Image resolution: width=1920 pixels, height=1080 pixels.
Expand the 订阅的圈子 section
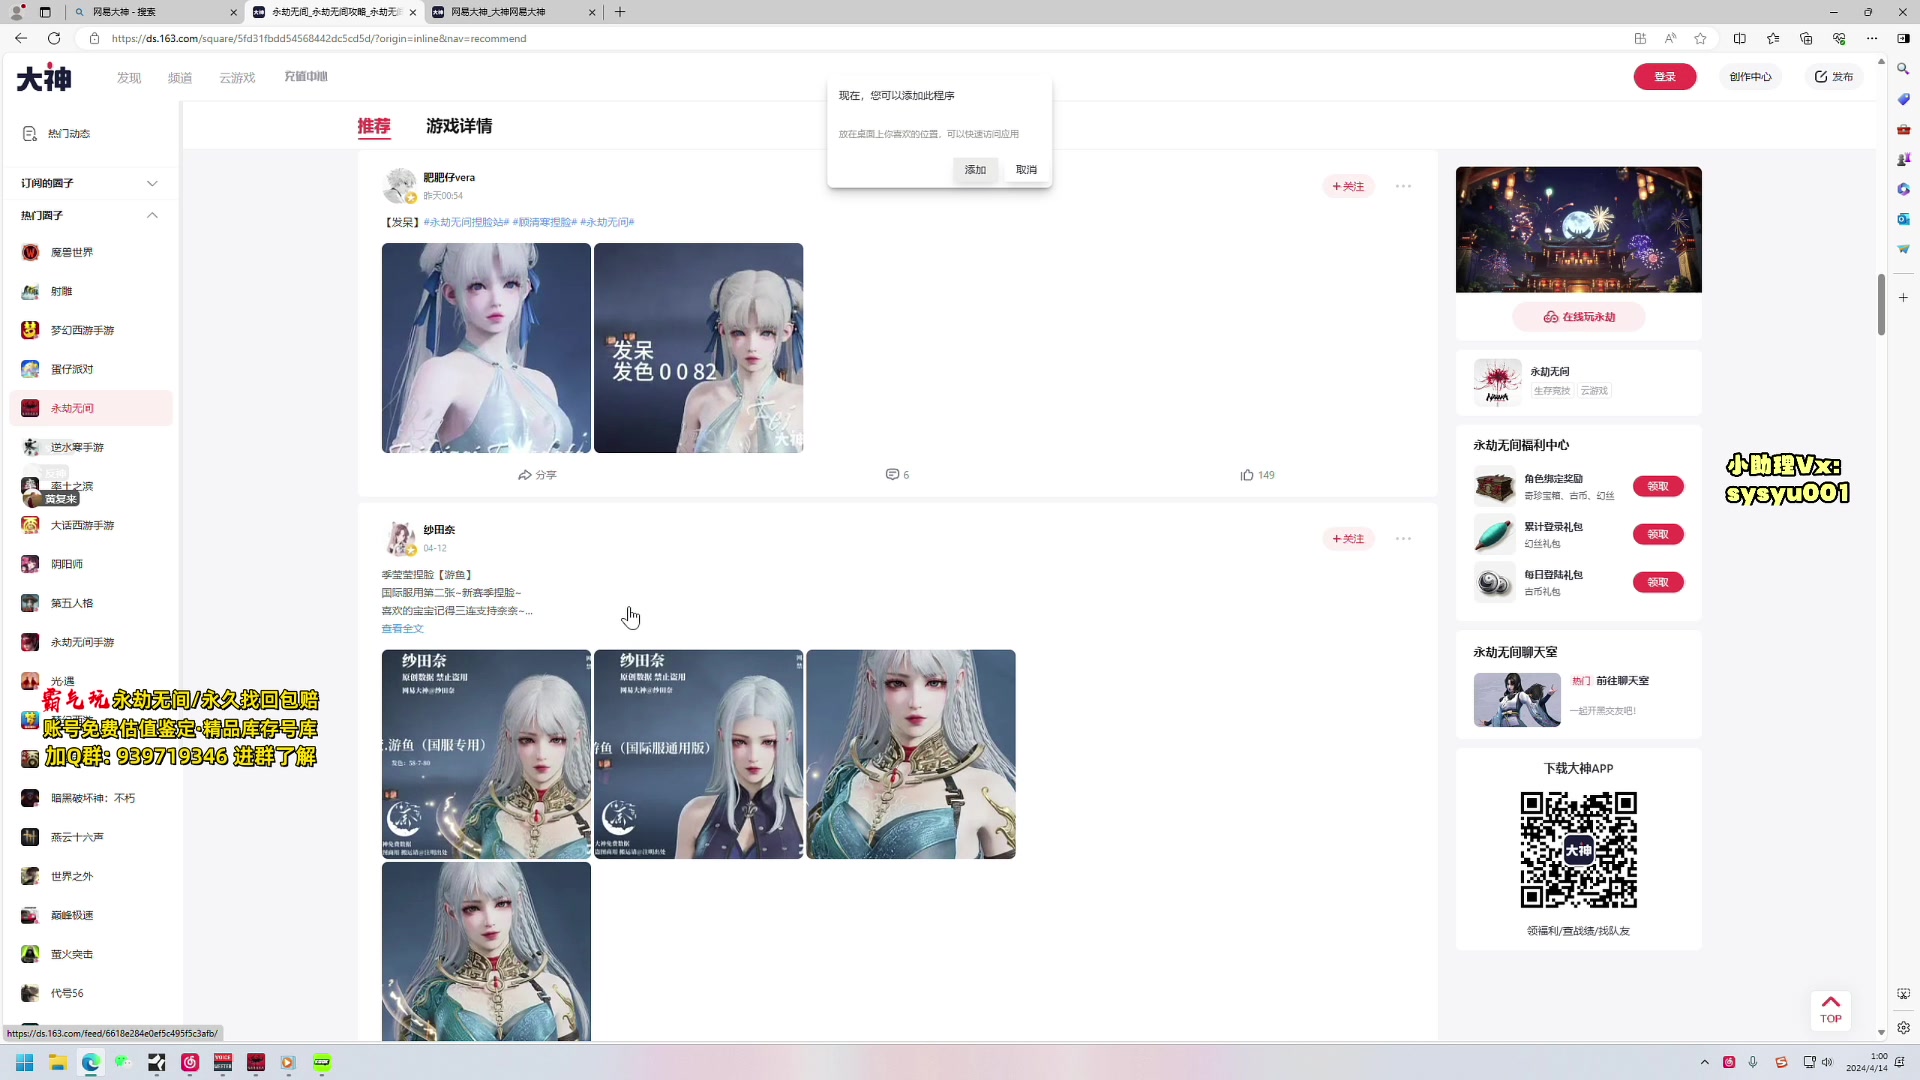pos(152,183)
